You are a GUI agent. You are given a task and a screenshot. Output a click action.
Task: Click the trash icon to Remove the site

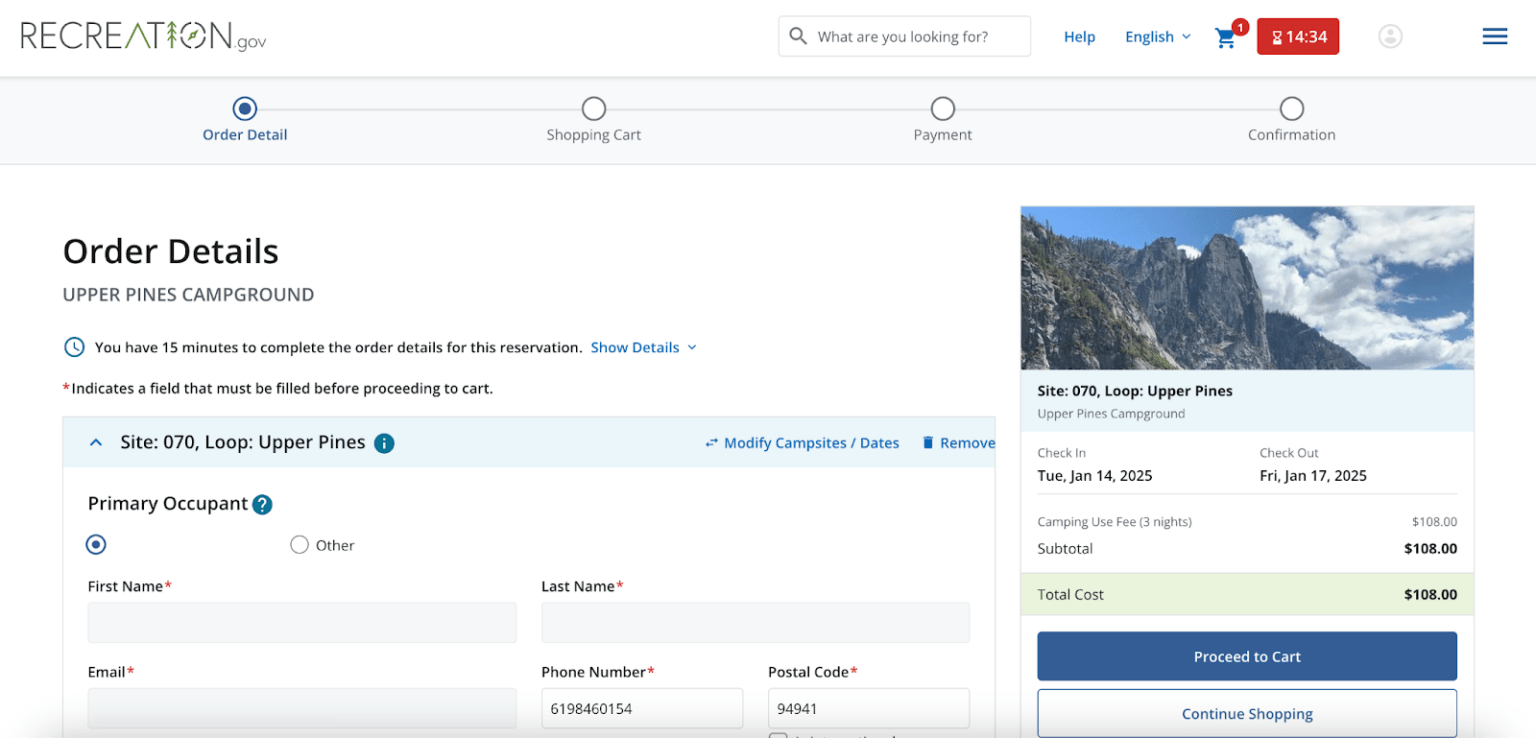click(x=928, y=443)
